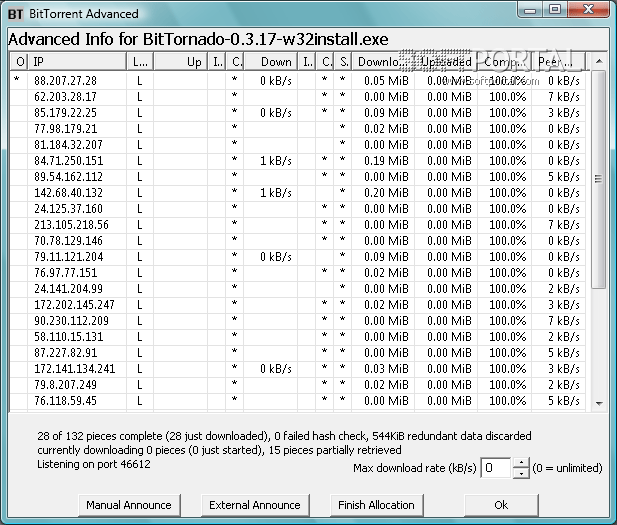The height and width of the screenshot is (525, 617).
Task: Decrease max download rate with down arrow
Action: click(x=521, y=473)
